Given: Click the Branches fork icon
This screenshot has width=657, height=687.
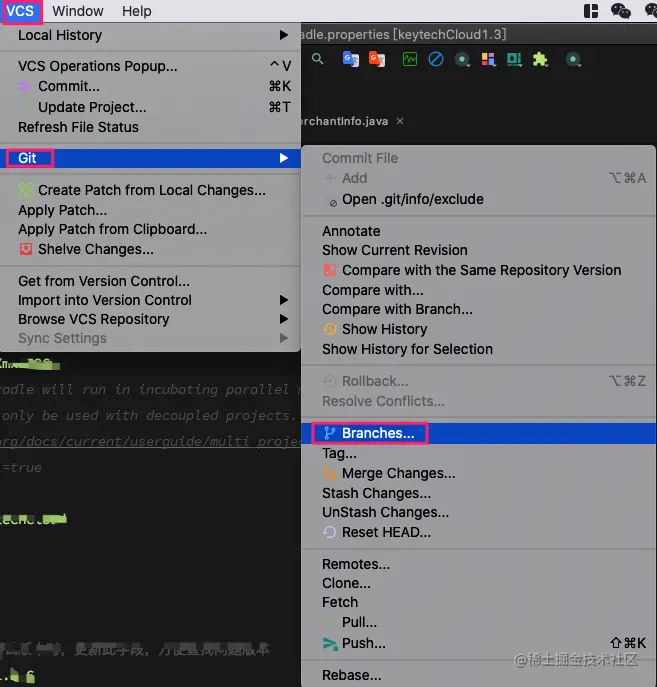Looking at the screenshot, I should click(329, 433).
